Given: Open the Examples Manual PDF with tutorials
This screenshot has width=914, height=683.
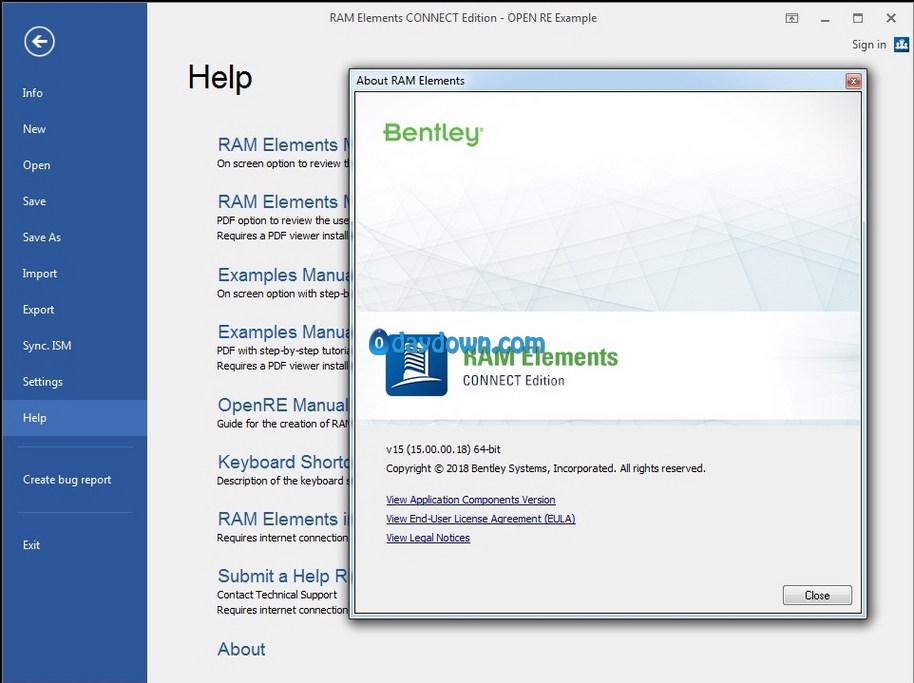Looking at the screenshot, I should tap(283, 332).
